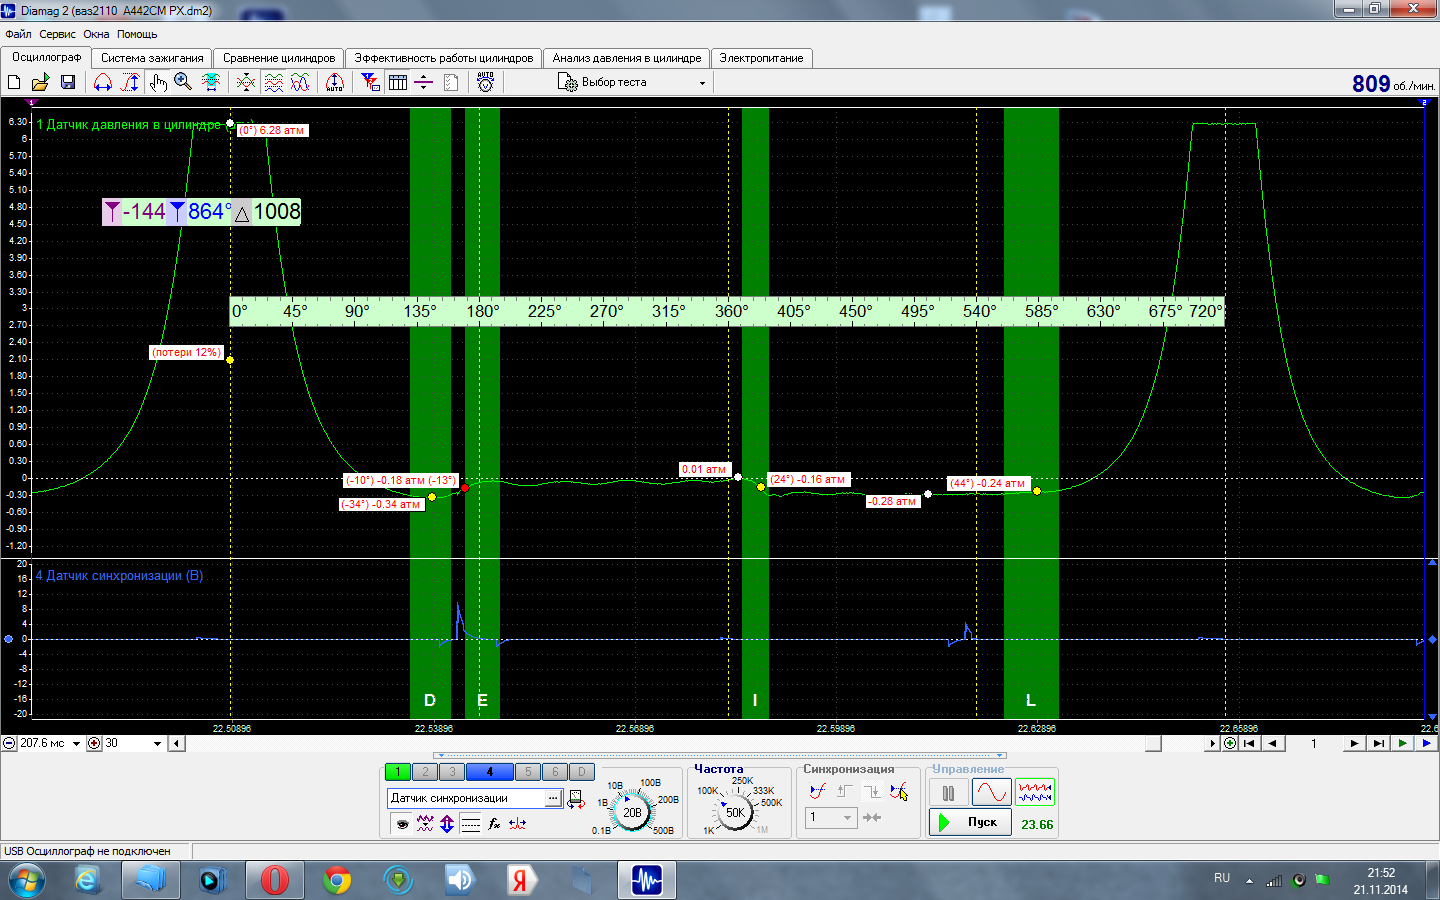Viewport: 1440px width, 900px height.
Task: Switch to Анализ давления в цилиндре tab
Action: pyautogui.click(x=627, y=58)
